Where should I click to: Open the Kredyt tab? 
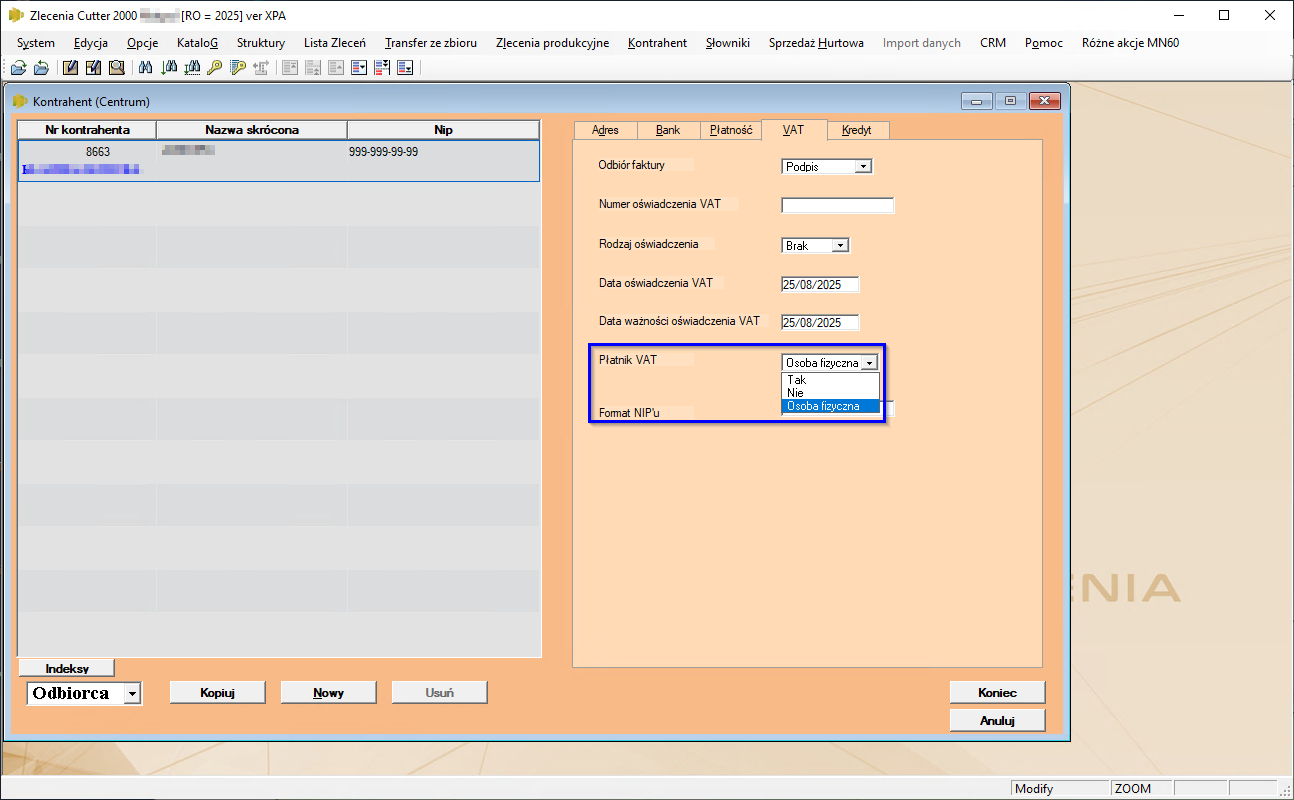click(857, 130)
